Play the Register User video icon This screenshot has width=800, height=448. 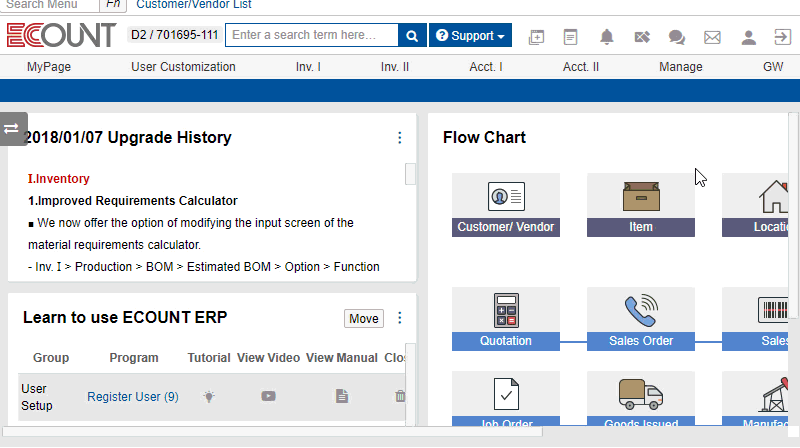pyautogui.click(x=268, y=396)
